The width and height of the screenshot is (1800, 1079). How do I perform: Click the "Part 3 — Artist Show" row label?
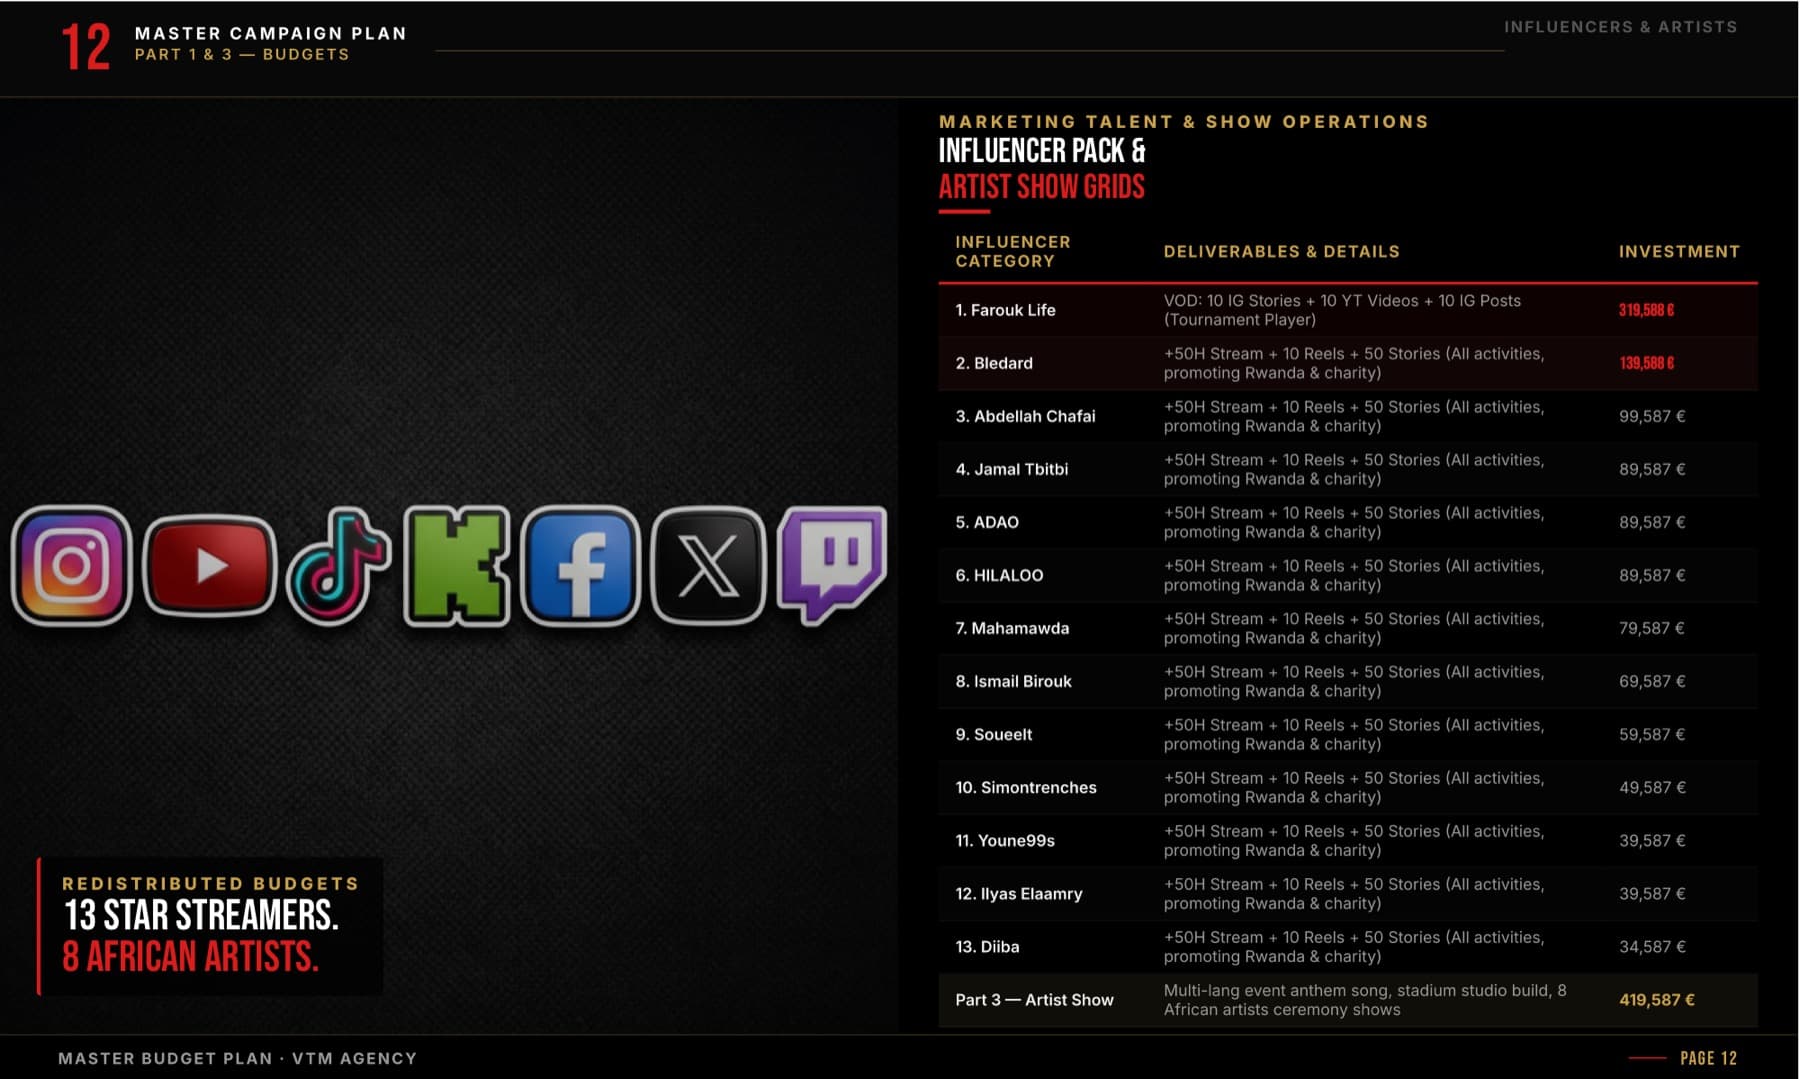tap(1034, 999)
